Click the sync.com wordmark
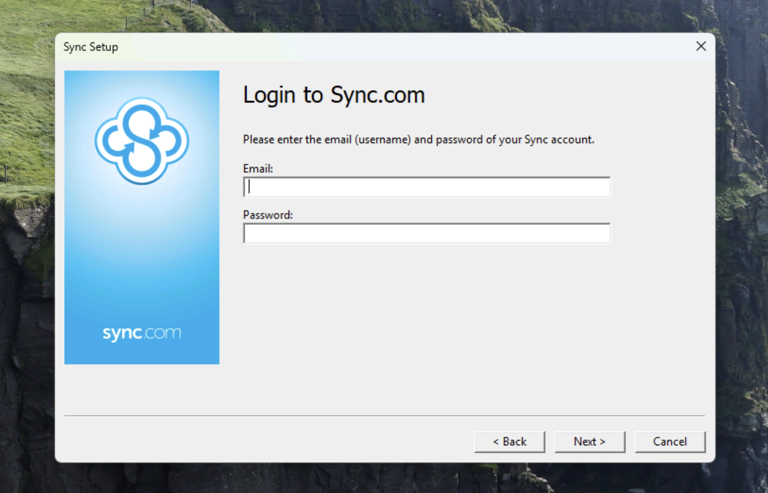Viewport: 768px width, 493px height. (x=142, y=333)
